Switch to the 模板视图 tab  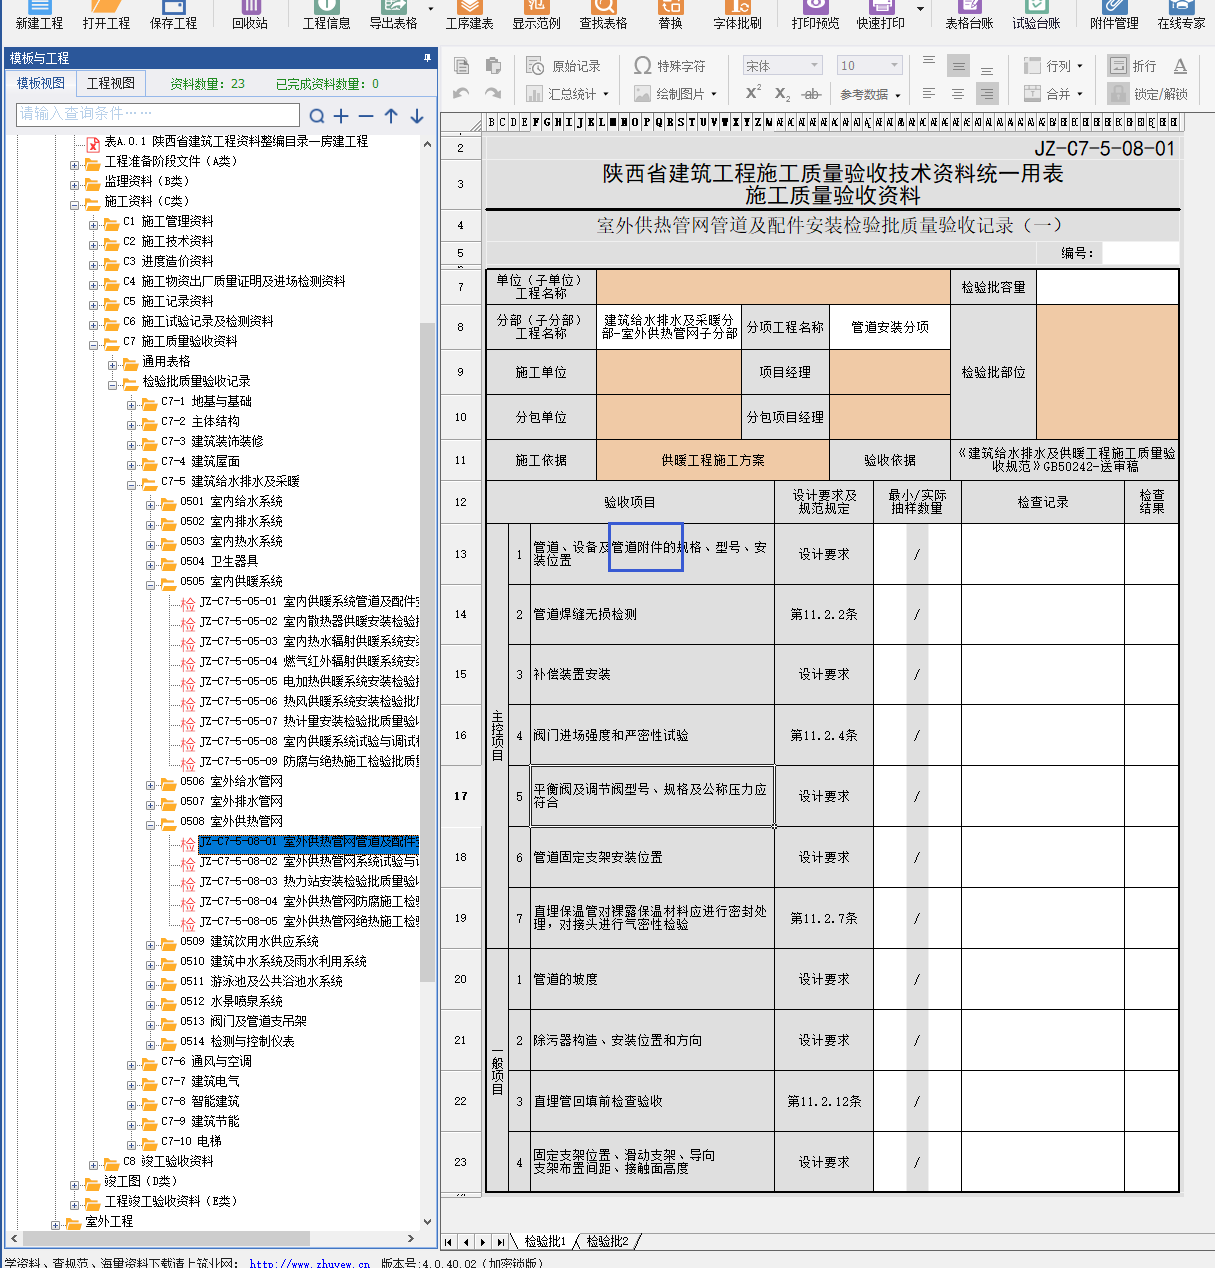pyautogui.click(x=41, y=83)
